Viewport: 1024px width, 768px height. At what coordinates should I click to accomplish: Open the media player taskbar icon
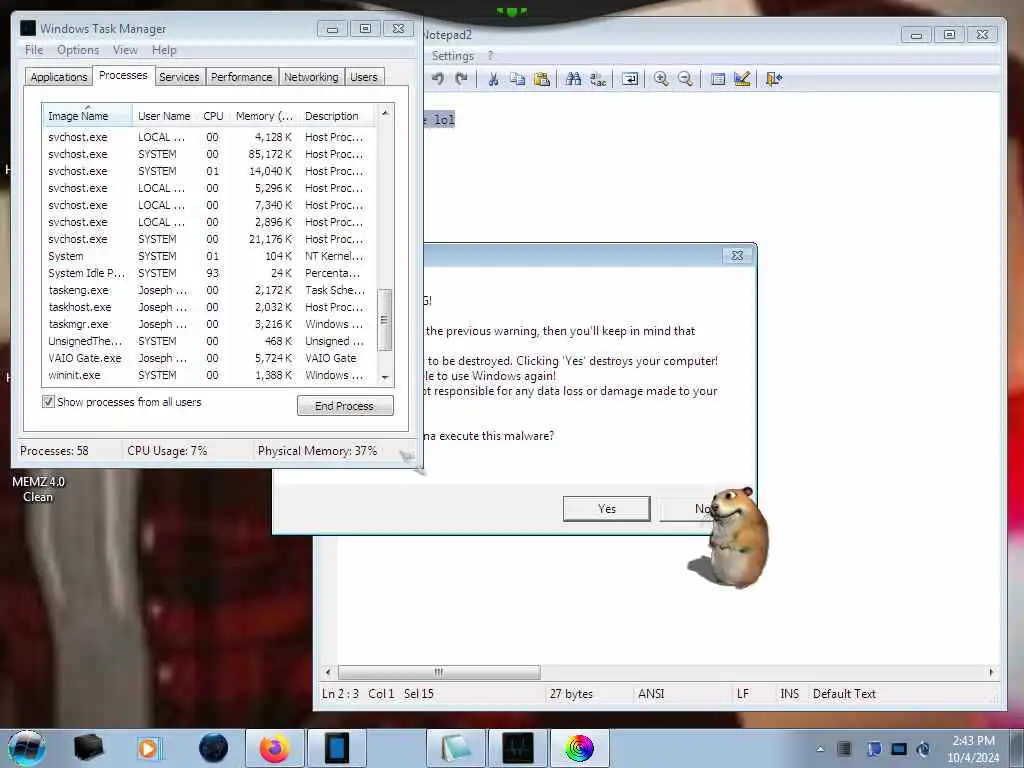[x=148, y=748]
